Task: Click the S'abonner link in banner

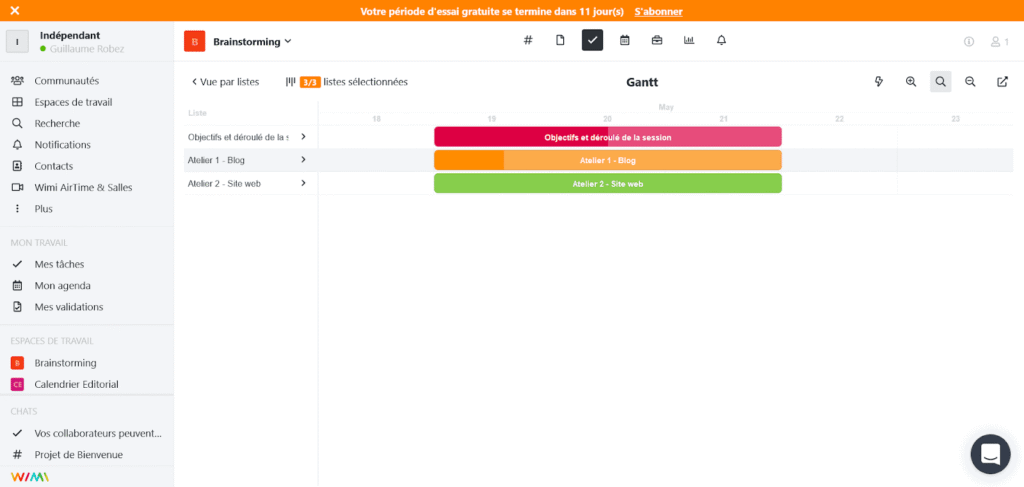Action: click(x=659, y=11)
